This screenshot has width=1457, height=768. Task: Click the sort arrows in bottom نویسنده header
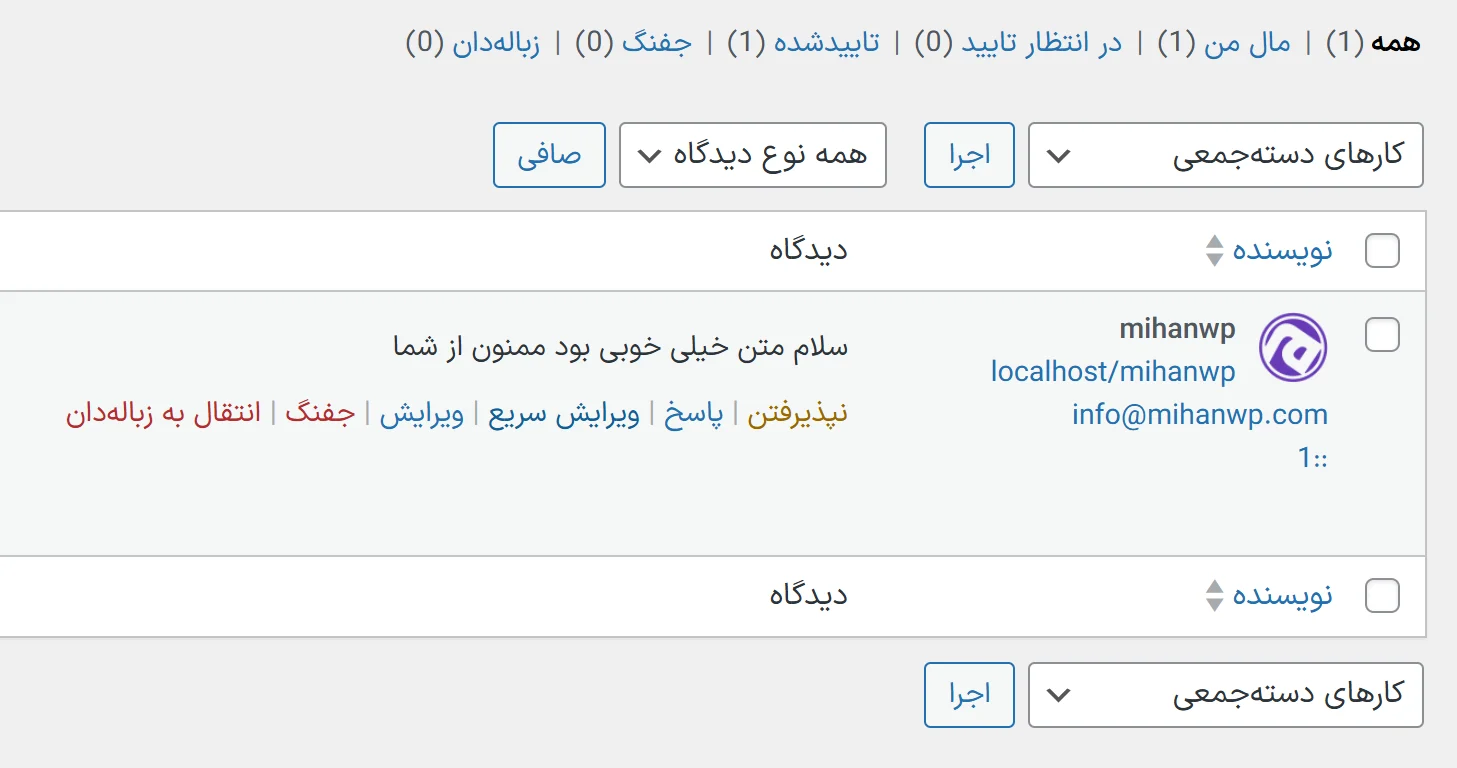[x=1215, y=595]
